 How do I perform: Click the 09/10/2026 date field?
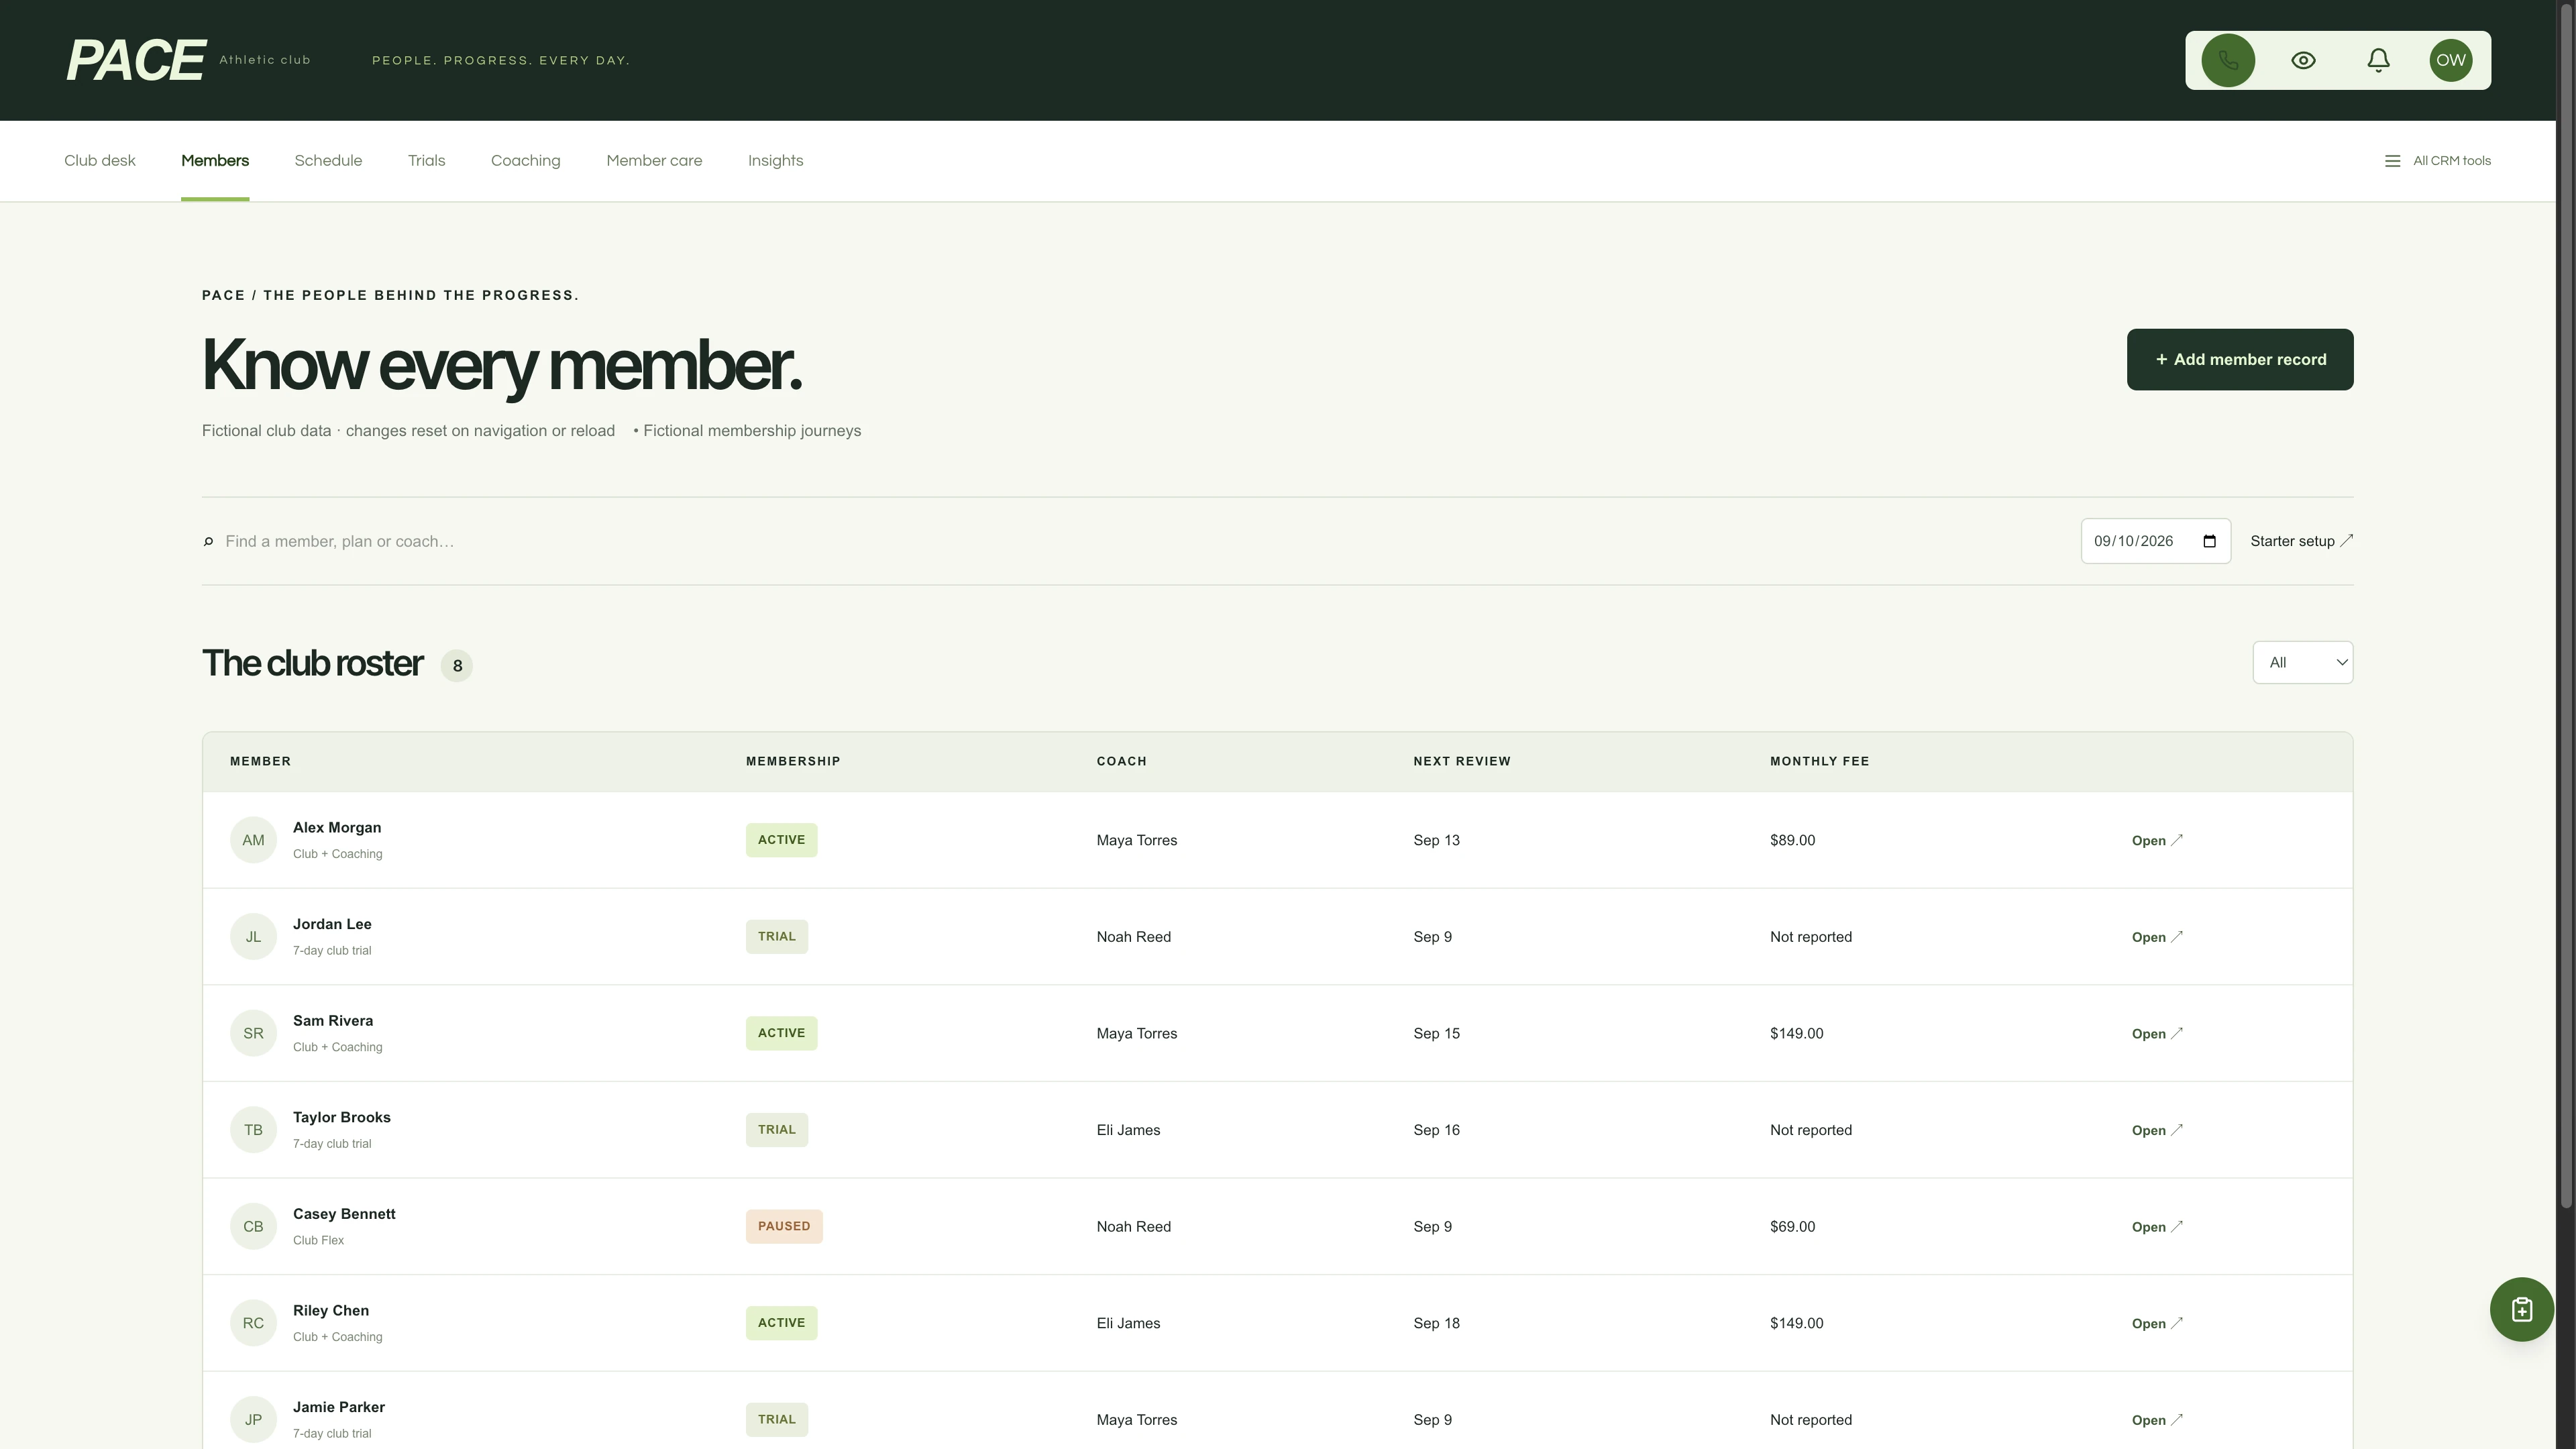click(x=2156, y=541)
